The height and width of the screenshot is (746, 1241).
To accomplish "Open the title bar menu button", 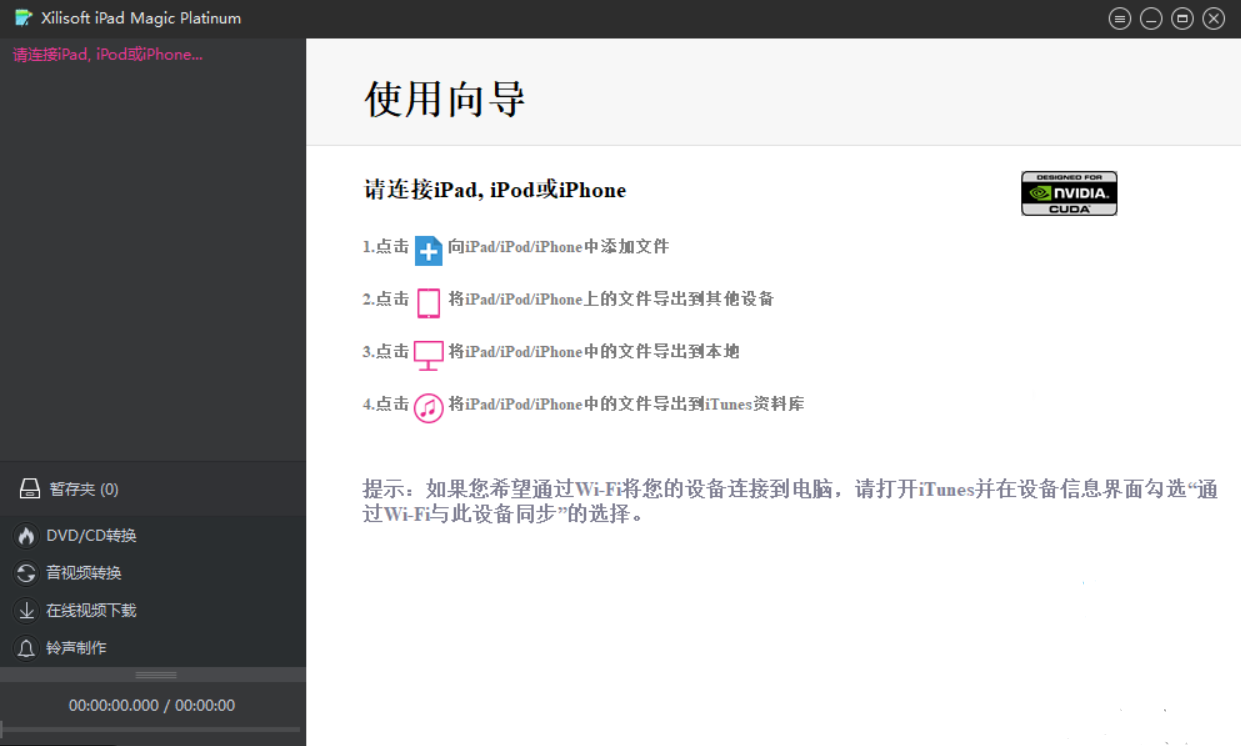I will (x=1120, y=18).
